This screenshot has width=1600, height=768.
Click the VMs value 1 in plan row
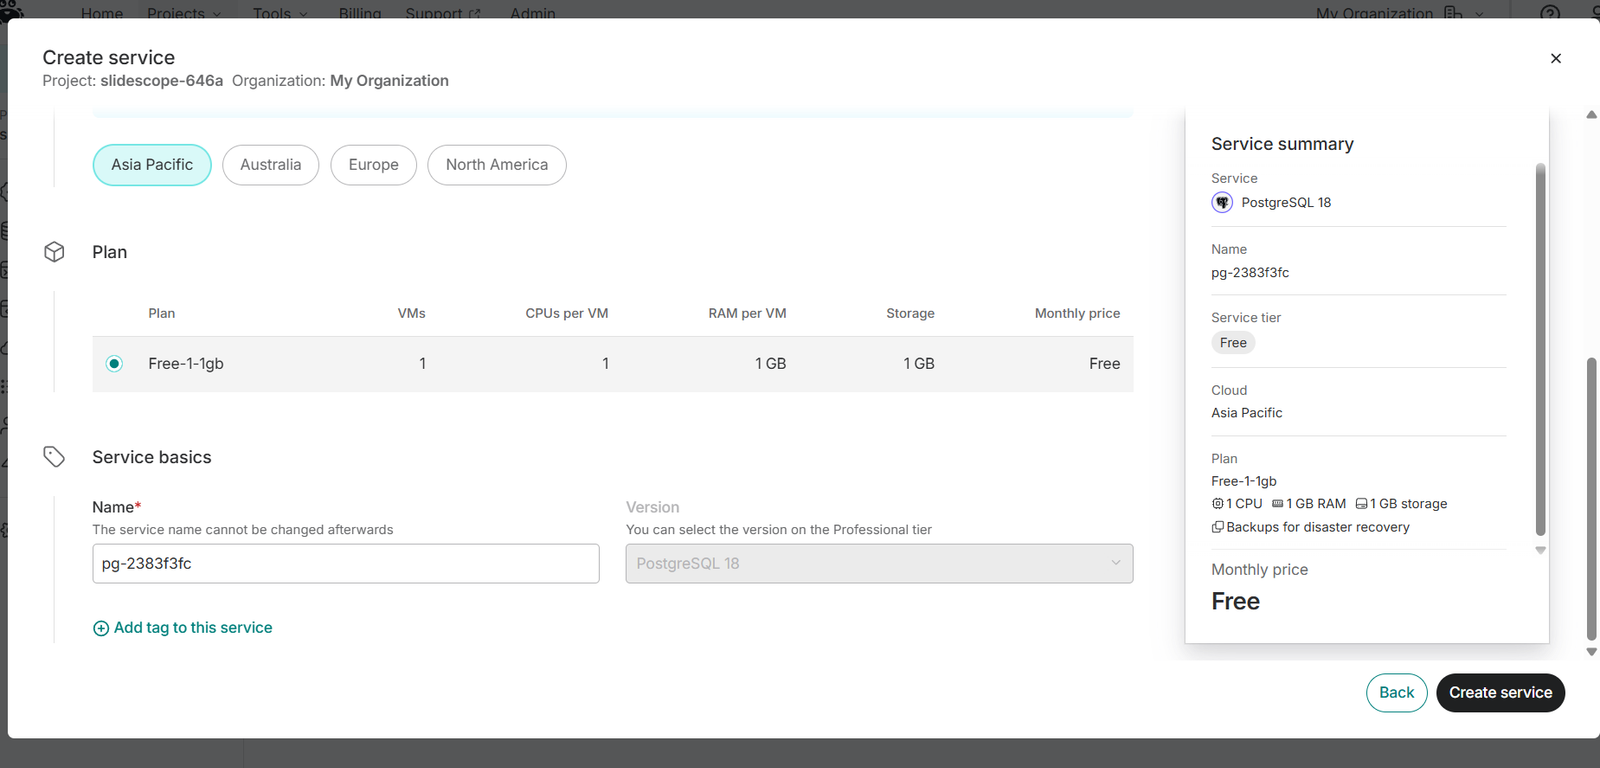(422, 364)
